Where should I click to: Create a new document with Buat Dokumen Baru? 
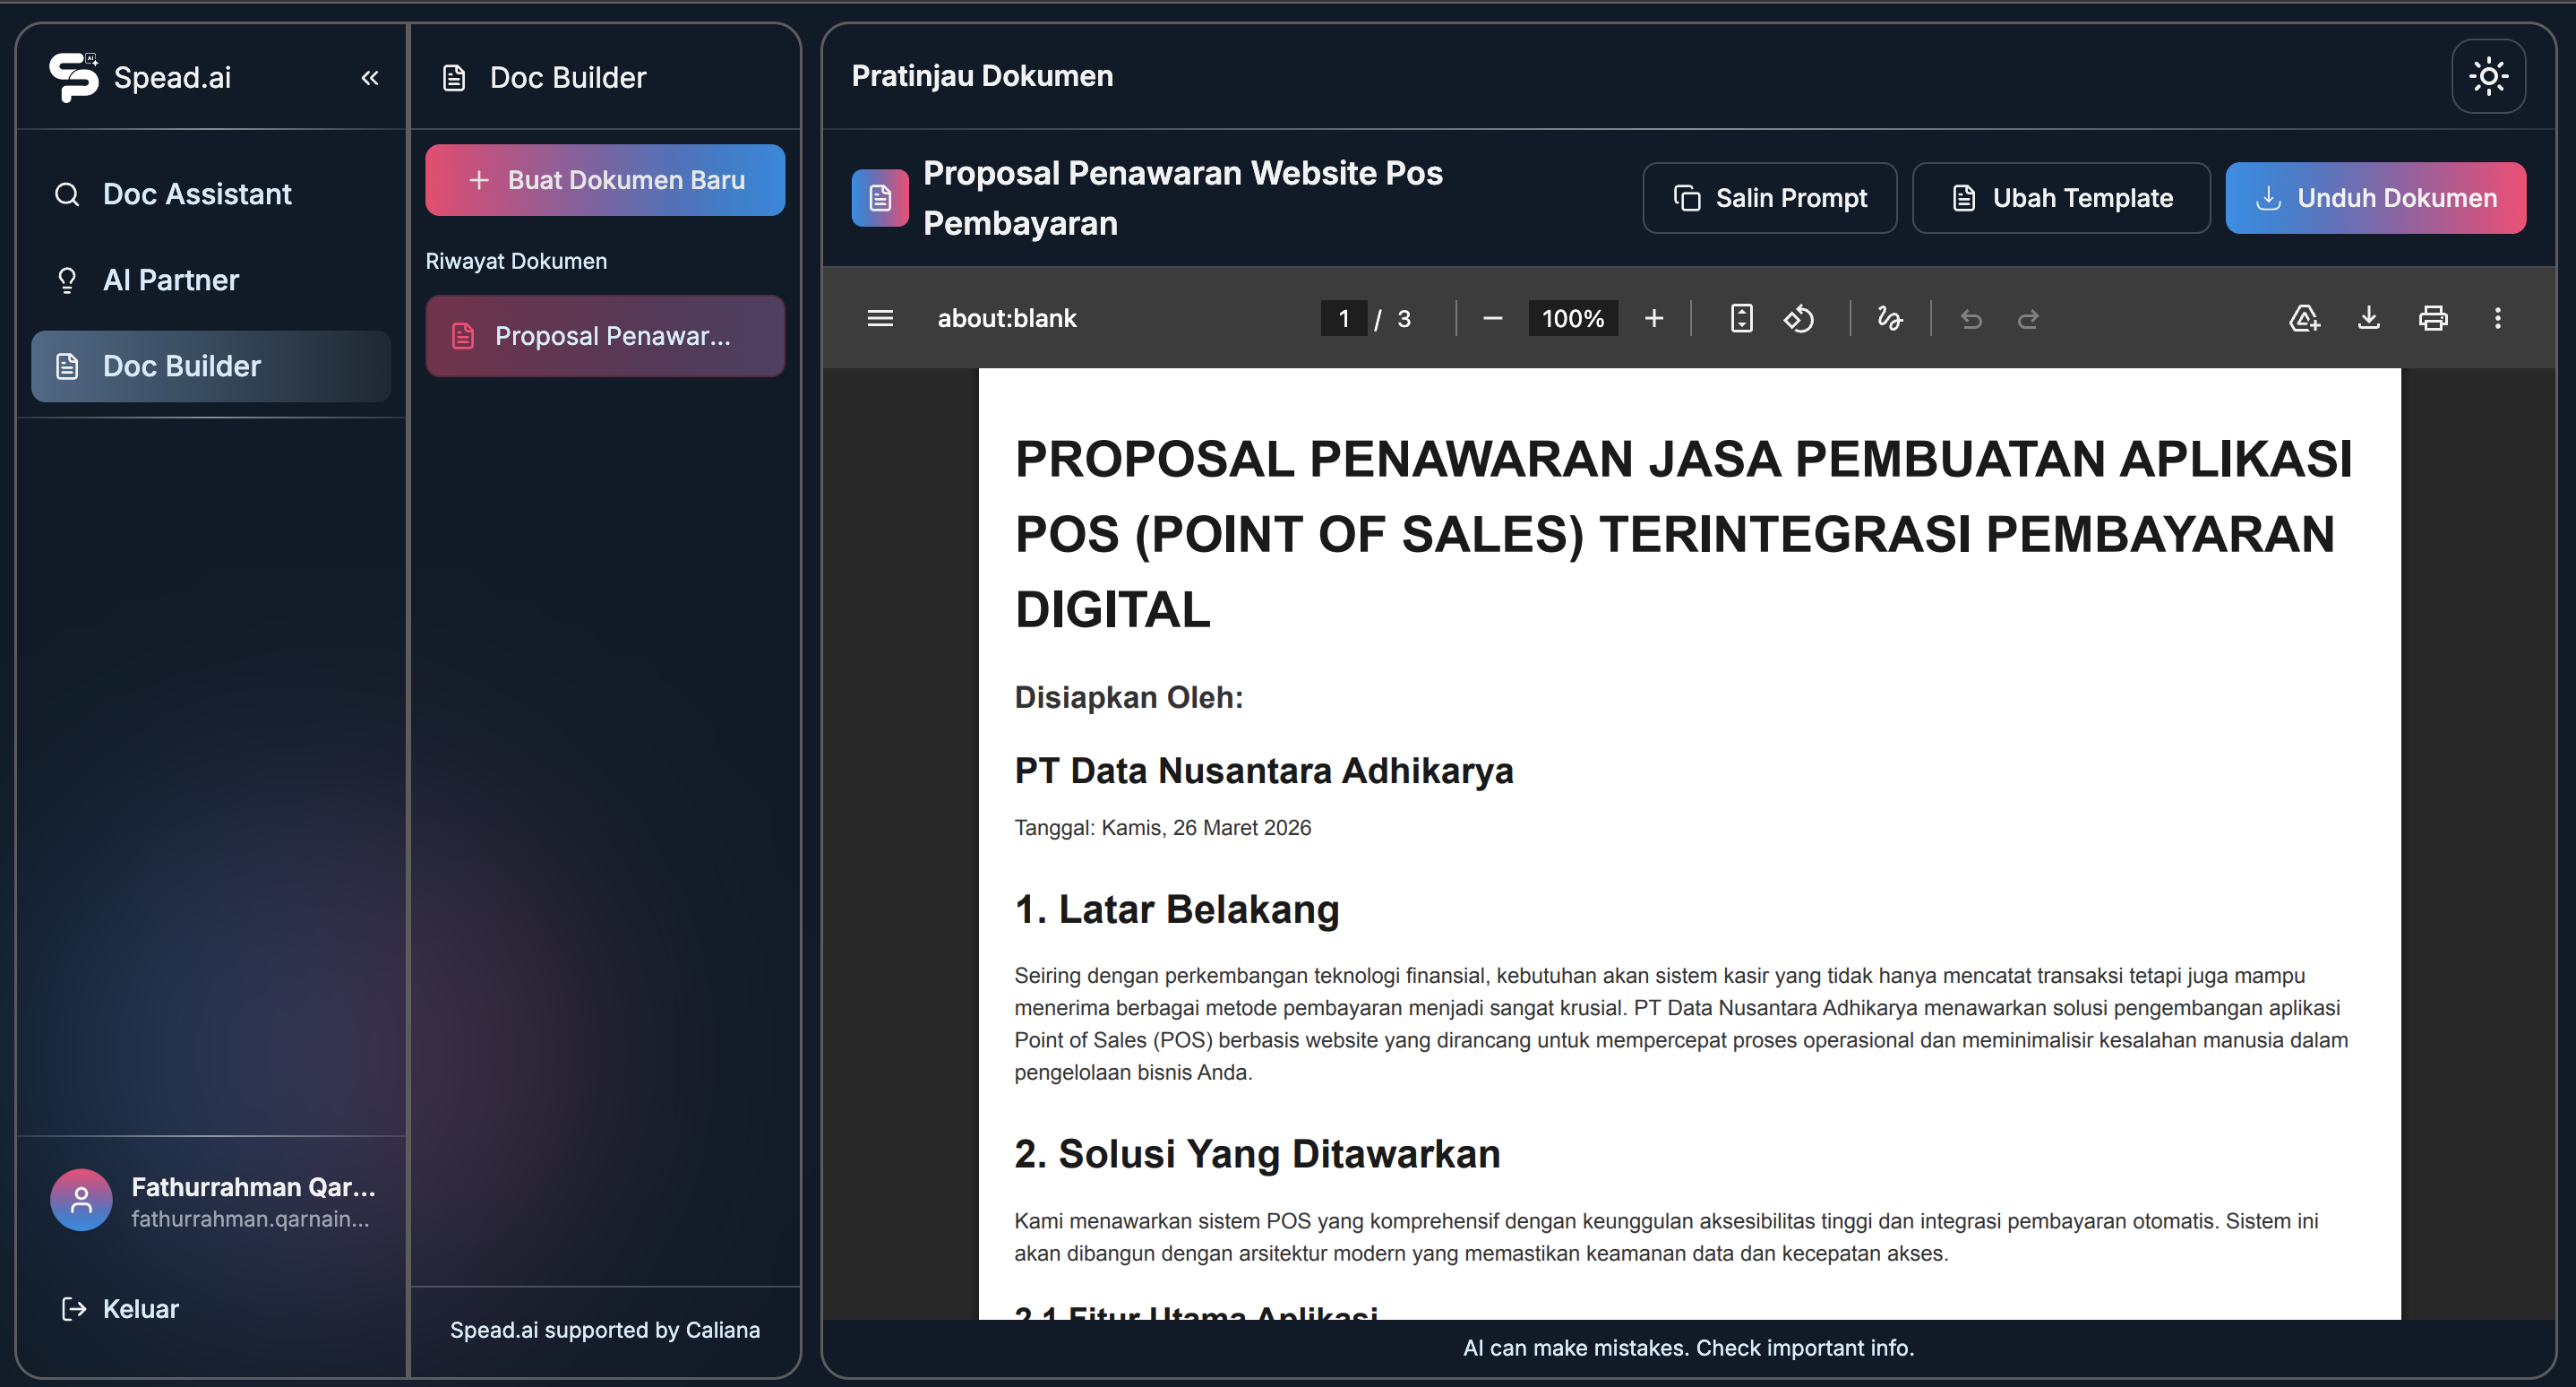point(605,180)
